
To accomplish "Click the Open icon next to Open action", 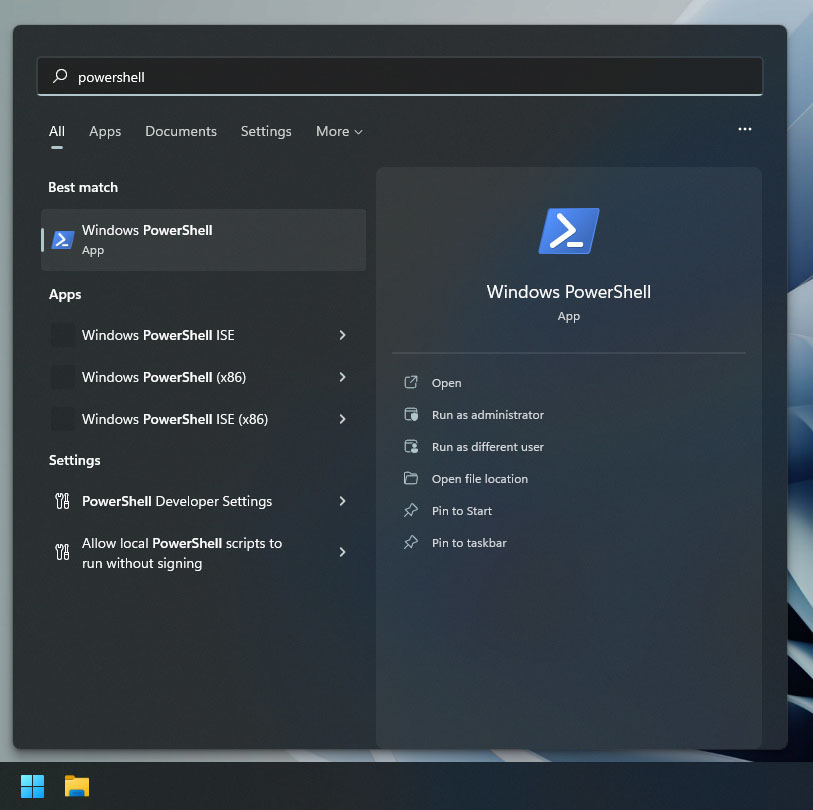I will 411,382.
